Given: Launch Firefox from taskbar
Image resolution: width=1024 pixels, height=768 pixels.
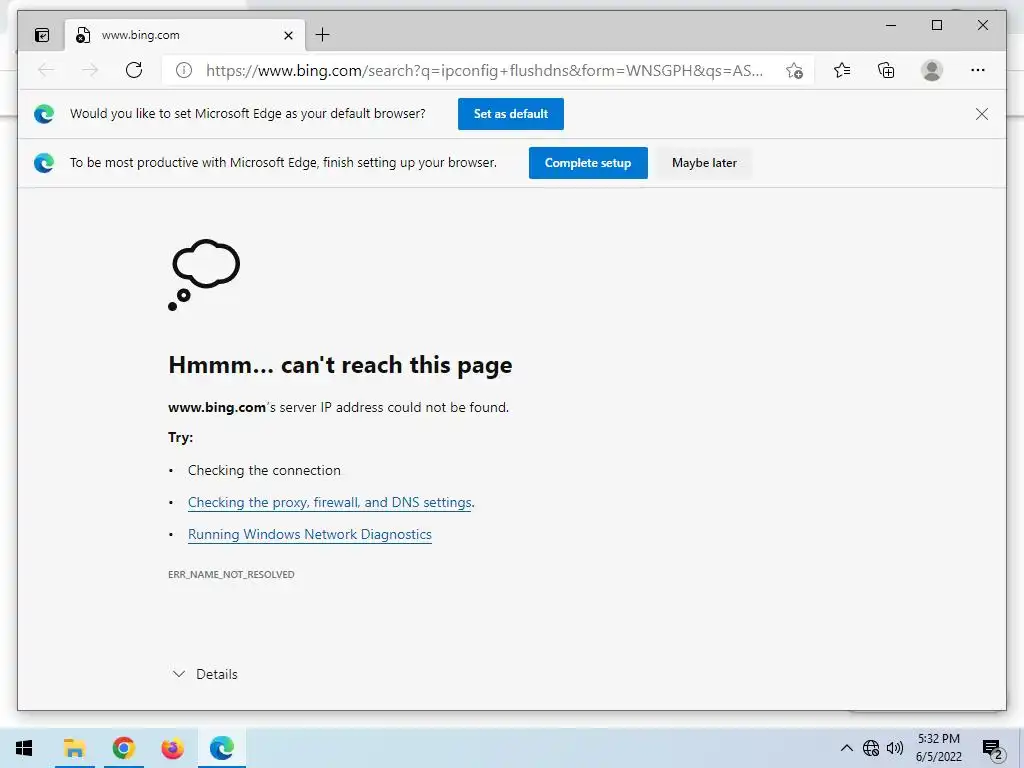Looking at the screenshot, I should click(172, 748).
